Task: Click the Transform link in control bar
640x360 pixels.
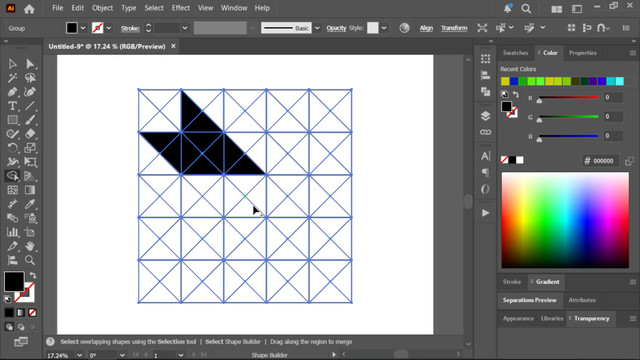Action: tap(454, 28)
